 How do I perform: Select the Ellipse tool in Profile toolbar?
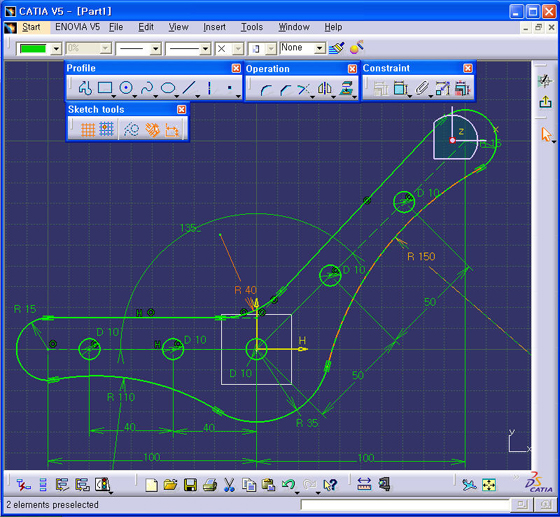(168, 88)
